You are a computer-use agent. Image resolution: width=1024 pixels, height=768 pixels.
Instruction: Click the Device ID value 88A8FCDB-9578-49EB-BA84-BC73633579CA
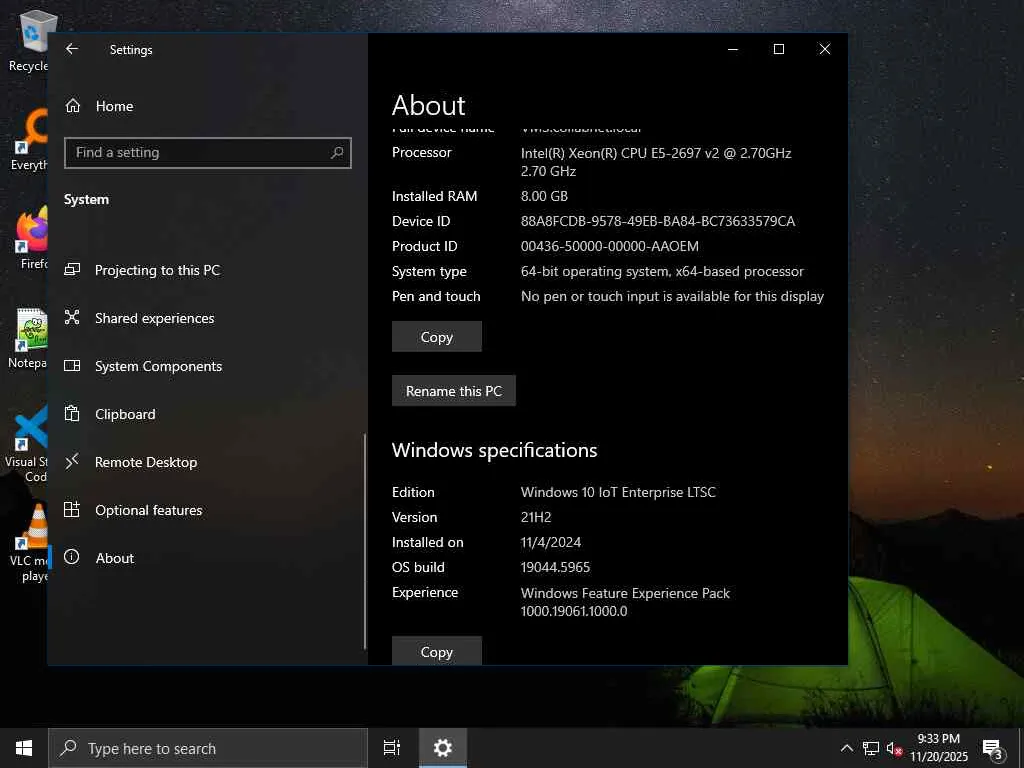click(658, 221)
